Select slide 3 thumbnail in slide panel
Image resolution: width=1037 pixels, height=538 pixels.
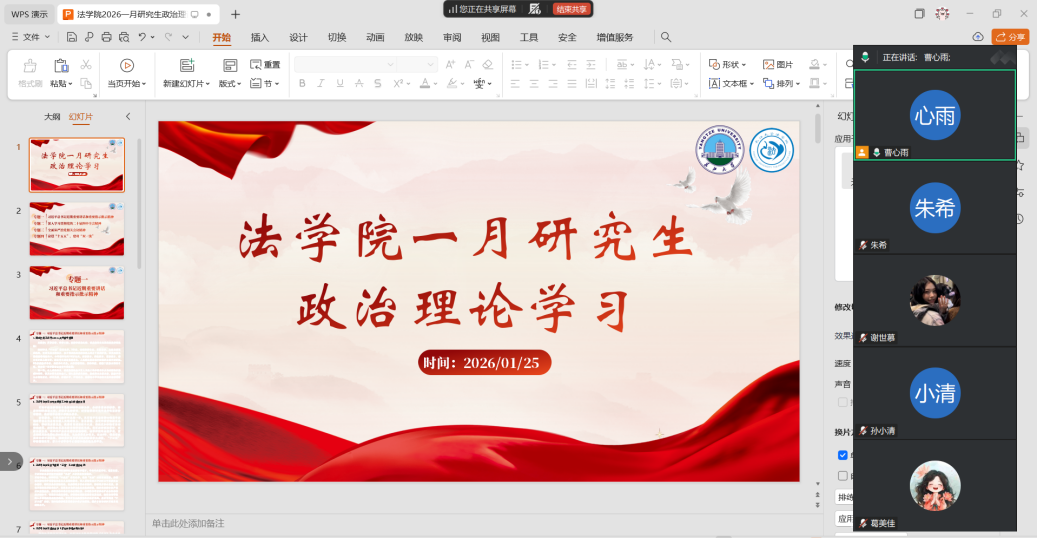tap(77, 292)
